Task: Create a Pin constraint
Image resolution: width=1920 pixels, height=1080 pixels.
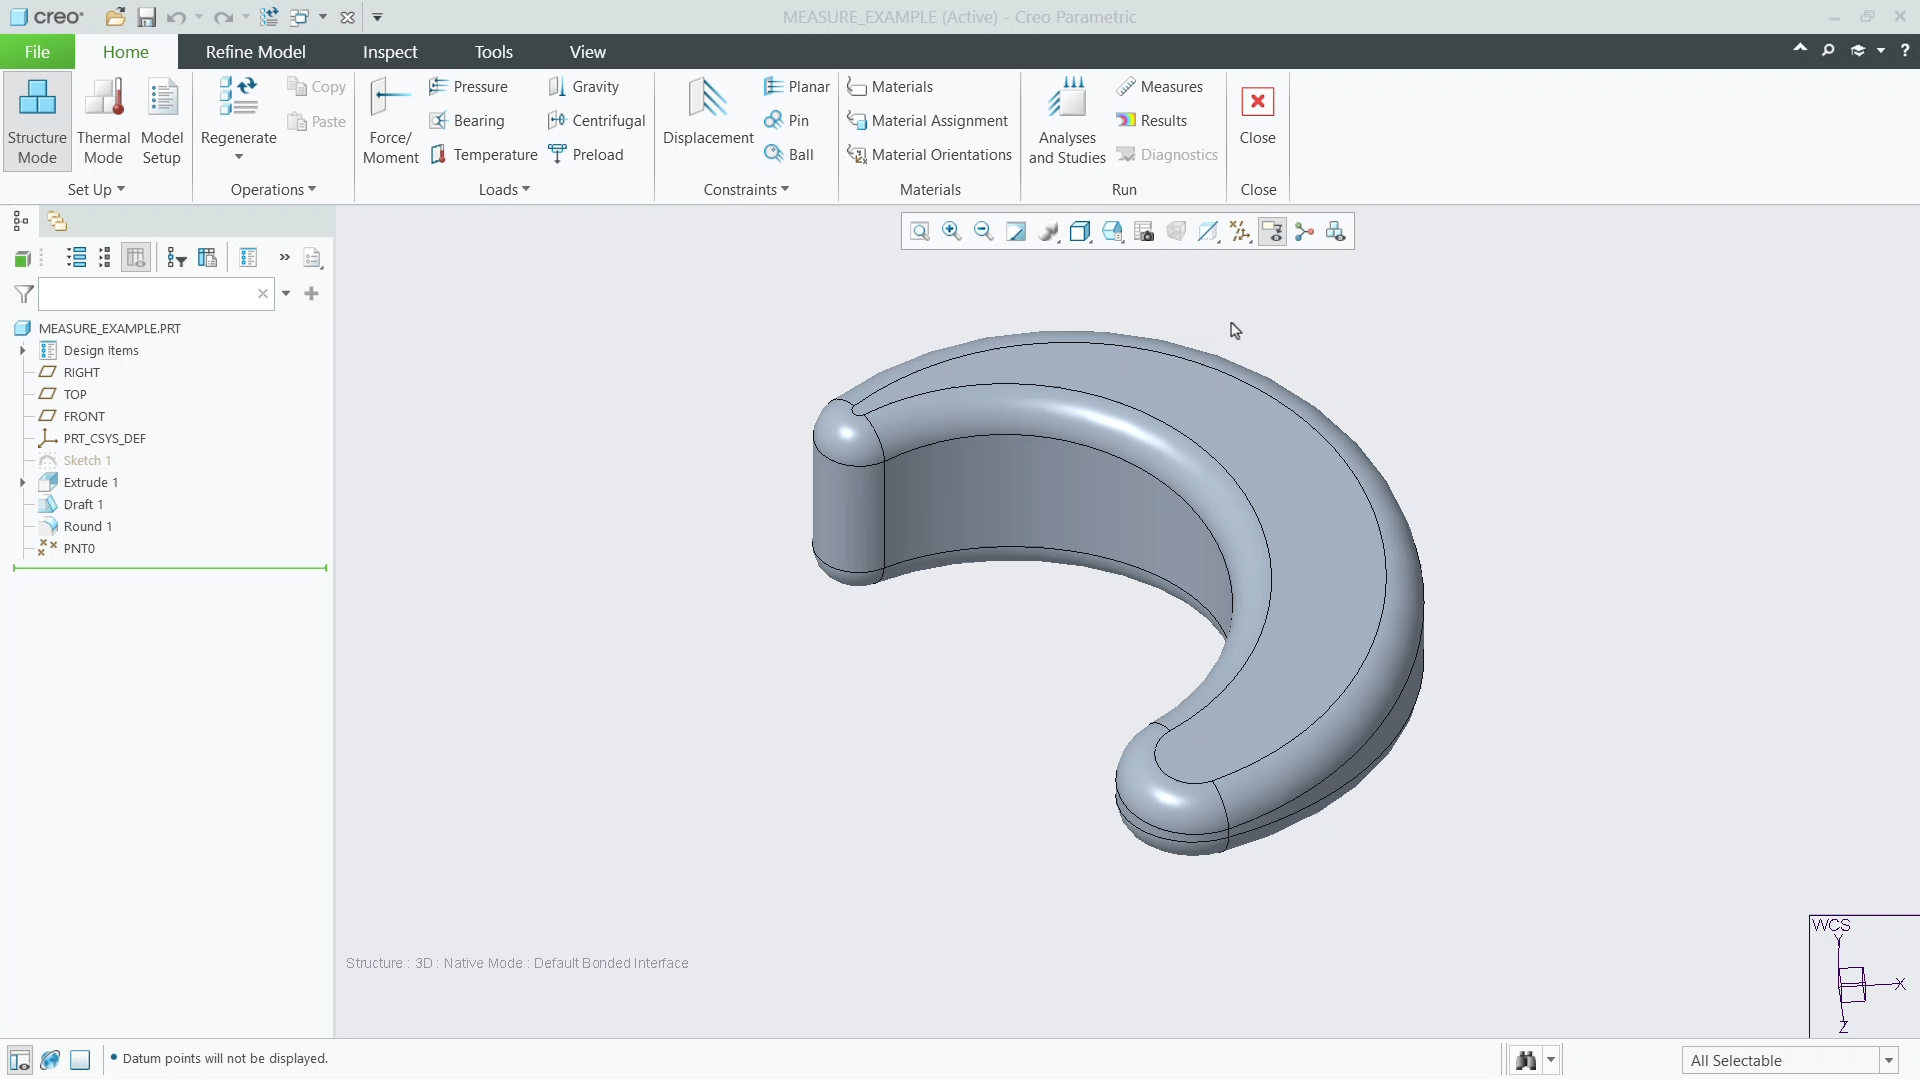Action: tap(786, 121)
